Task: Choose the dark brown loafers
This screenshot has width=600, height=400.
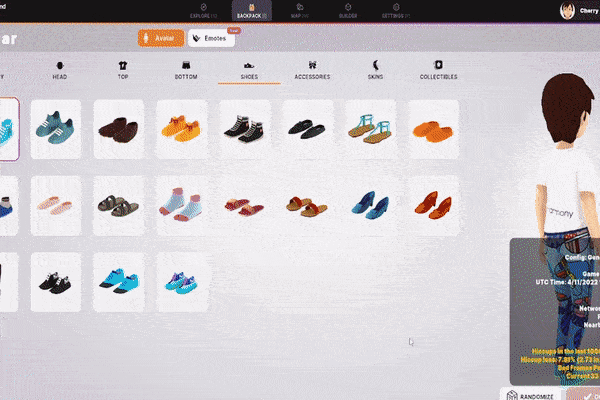Action: [119, 129]
